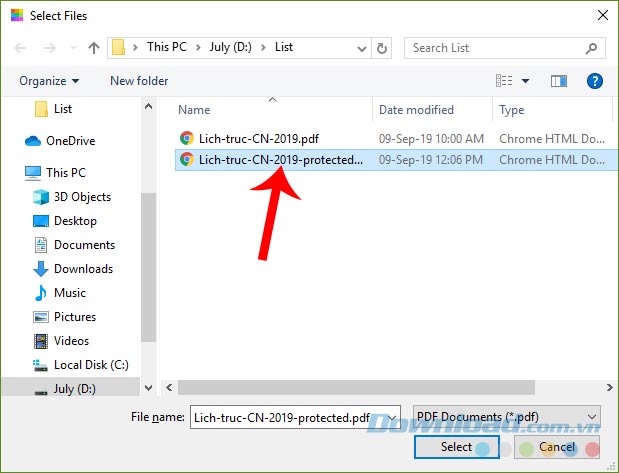This screenshot has height=473, width=619.
Task: Click the navigation pane scrollbar thumb
Action: [148, 267]
